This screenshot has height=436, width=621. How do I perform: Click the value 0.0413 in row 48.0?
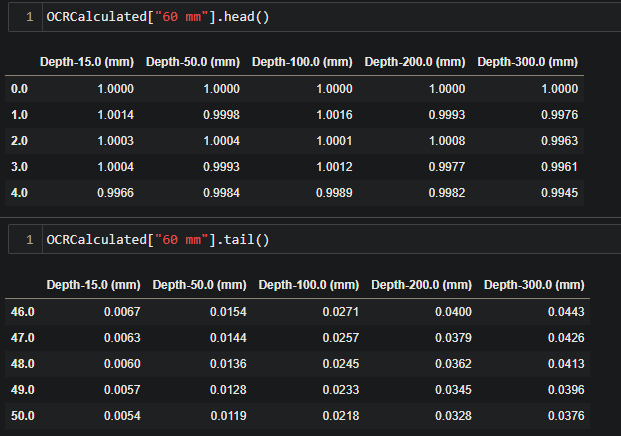[x=566, y=364]
